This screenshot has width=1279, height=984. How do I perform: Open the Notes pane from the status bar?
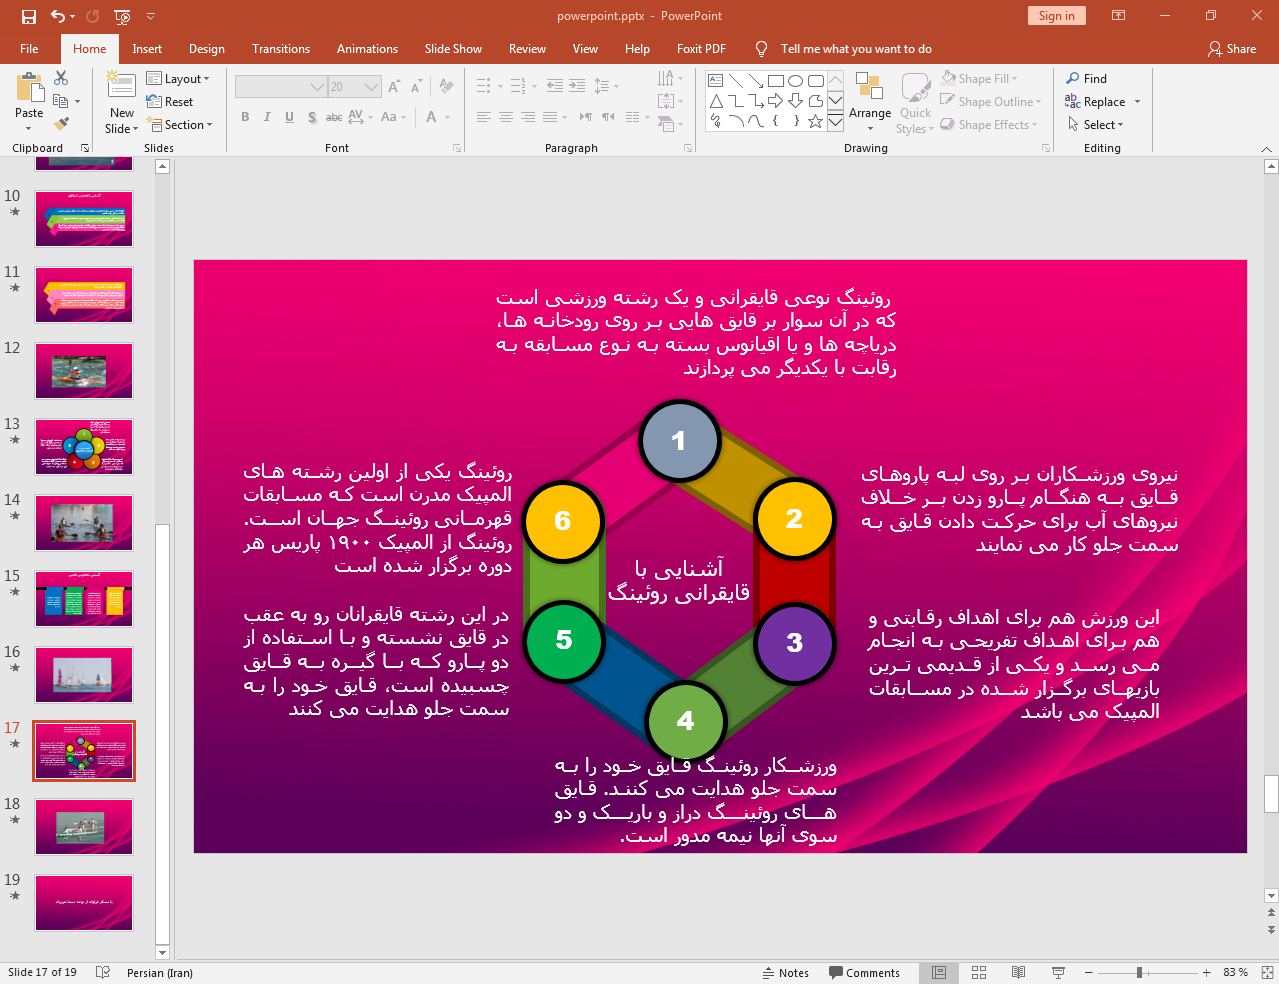point(785,973)
